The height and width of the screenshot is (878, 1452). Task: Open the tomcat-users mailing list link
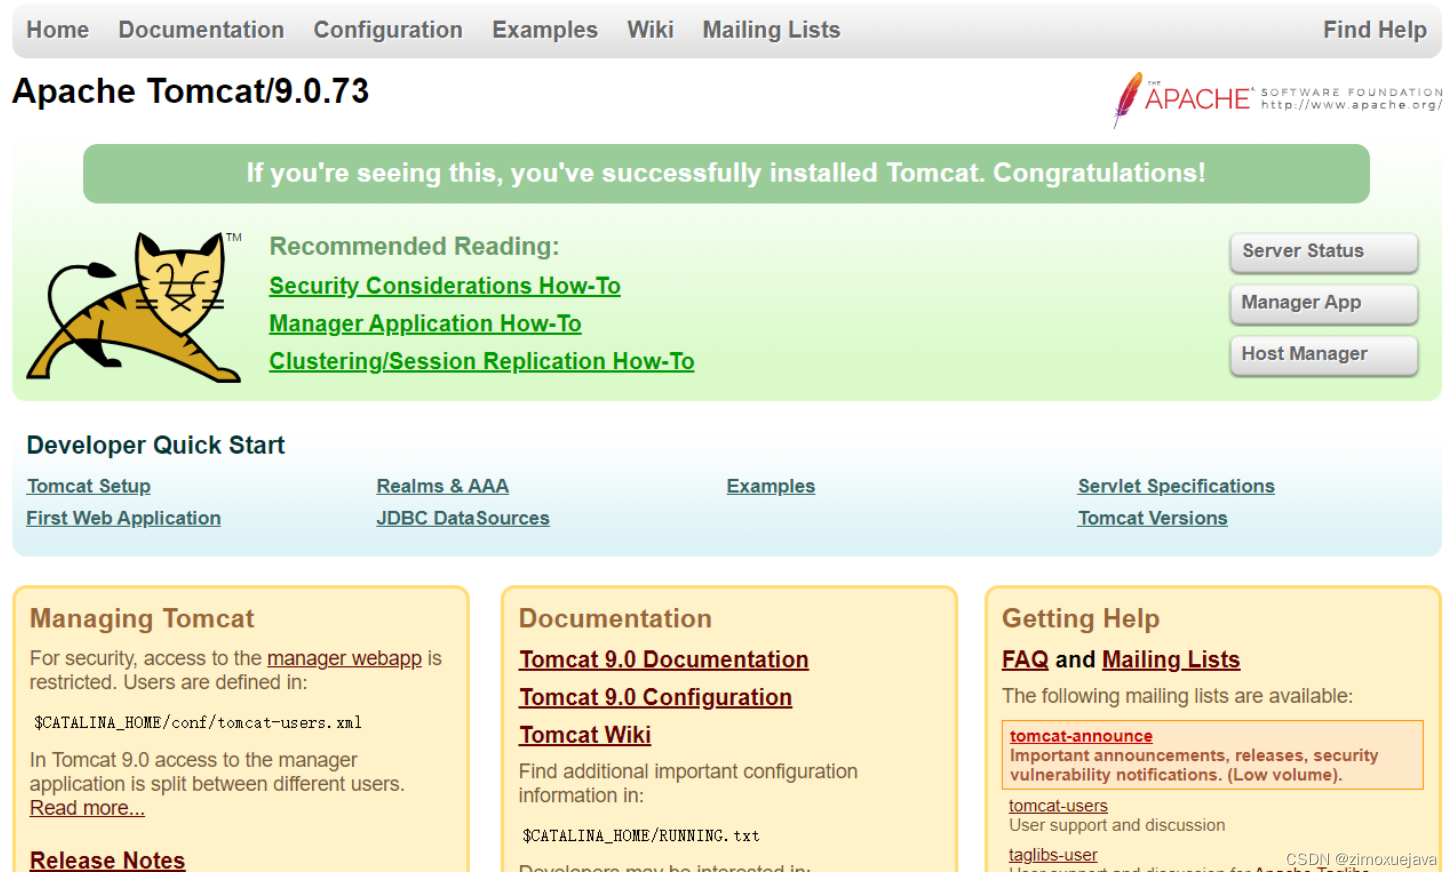click(1058, 806)
